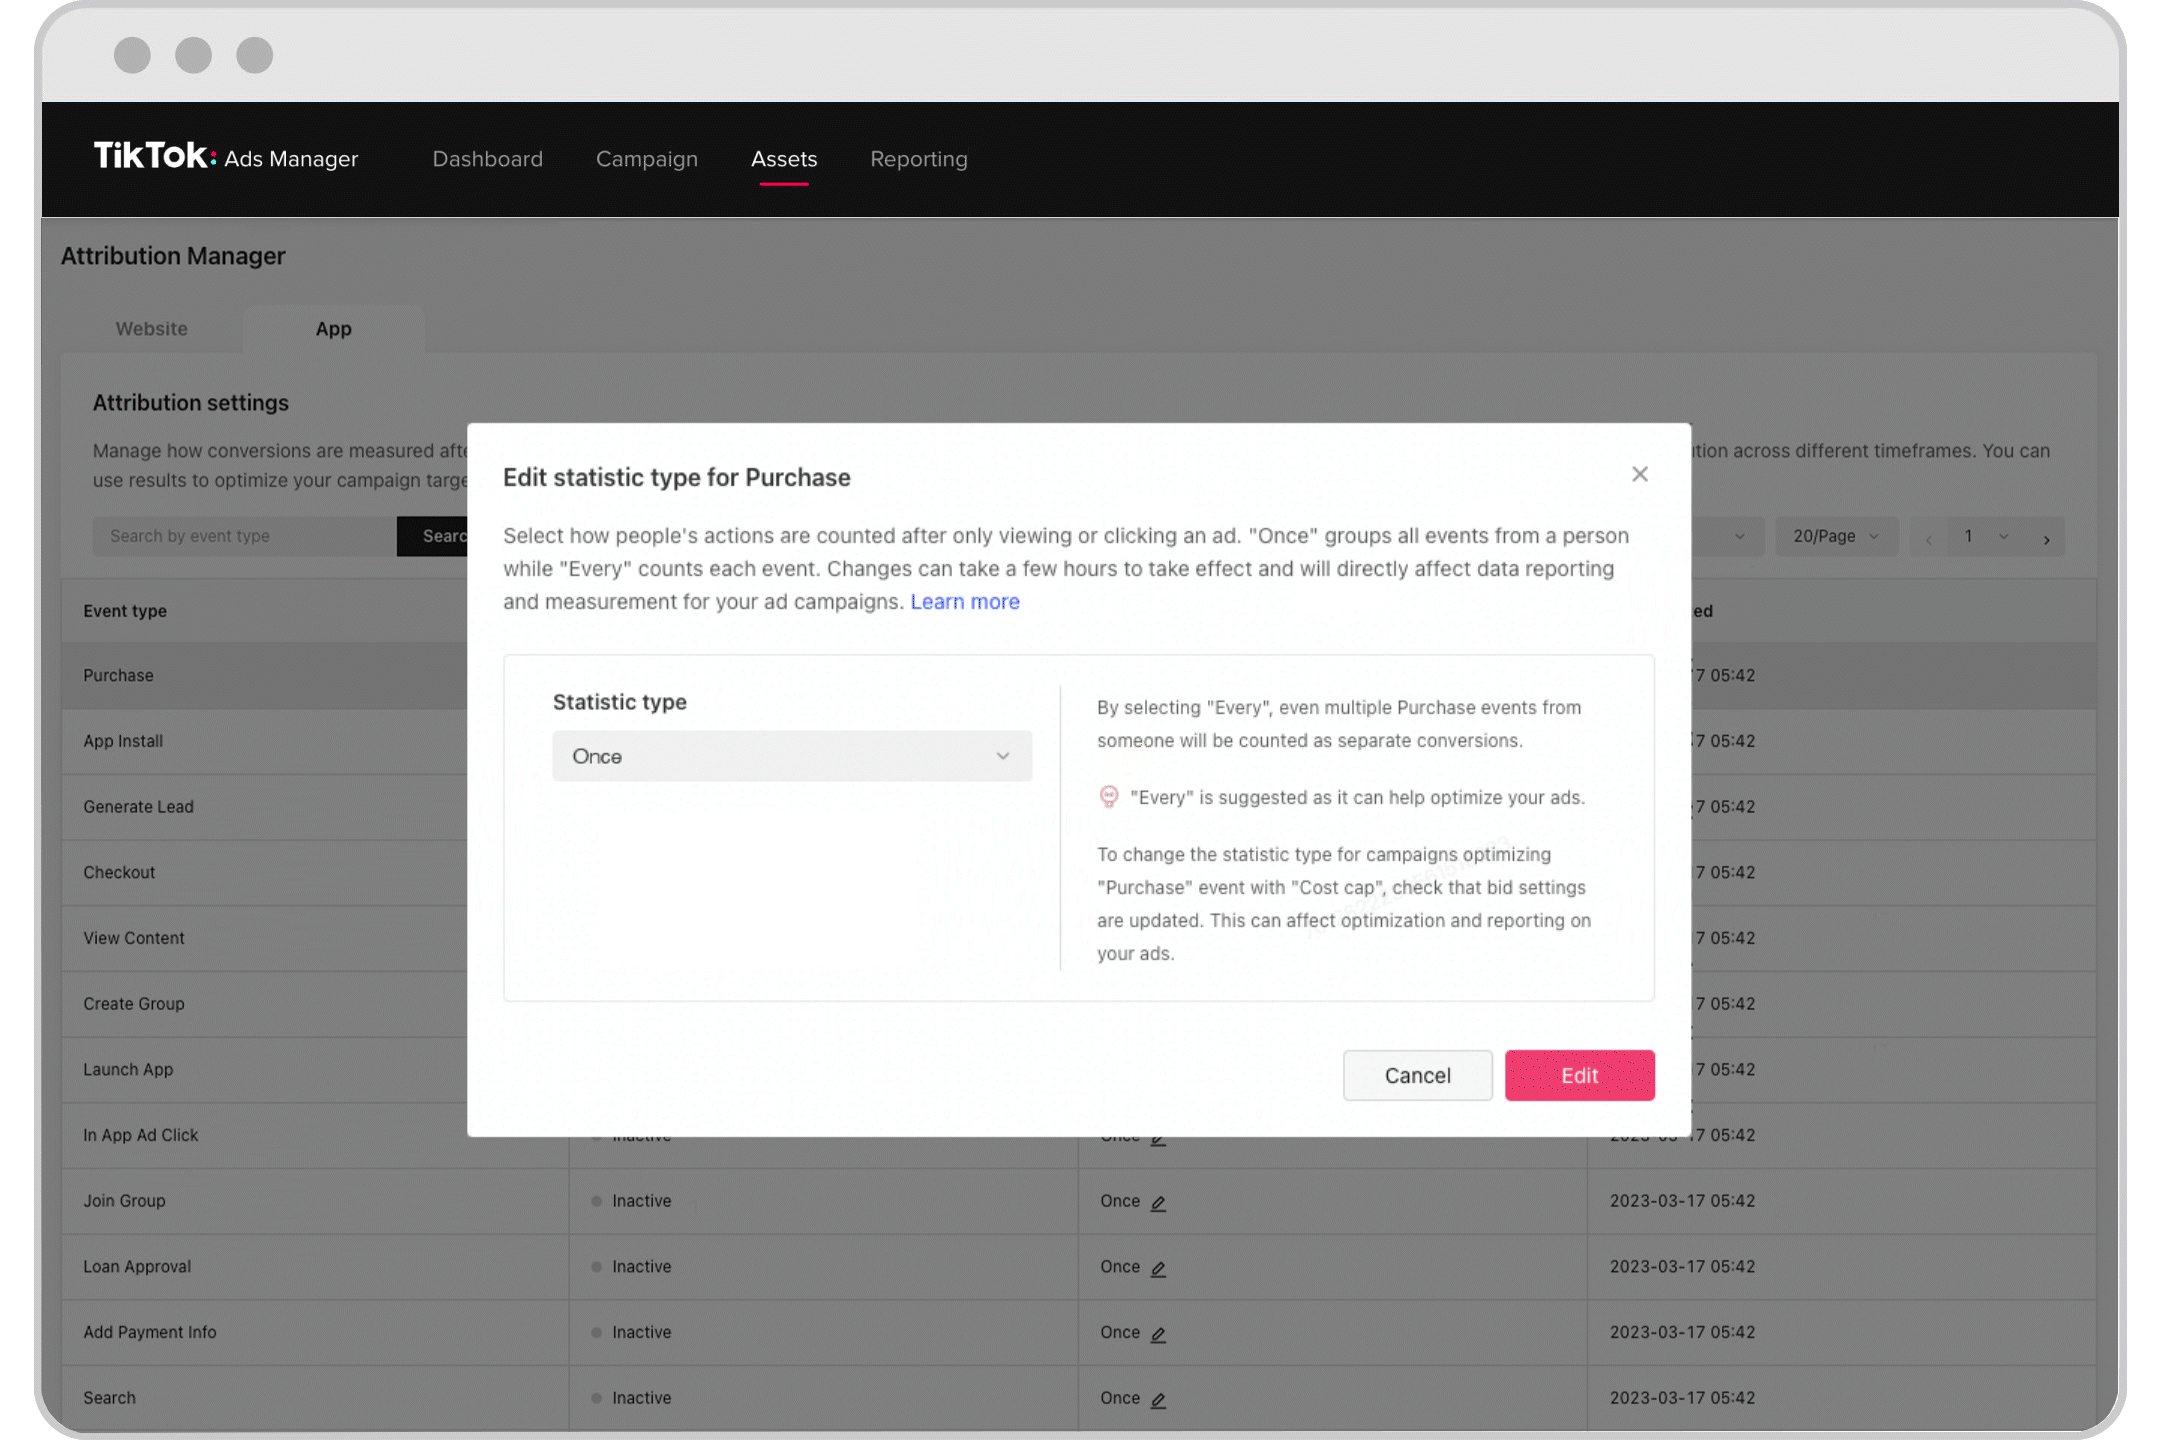Click the suggestion bulb icon near "Every"
Viewport: 2160px width, 1440px height.
tap(1108, 796)
